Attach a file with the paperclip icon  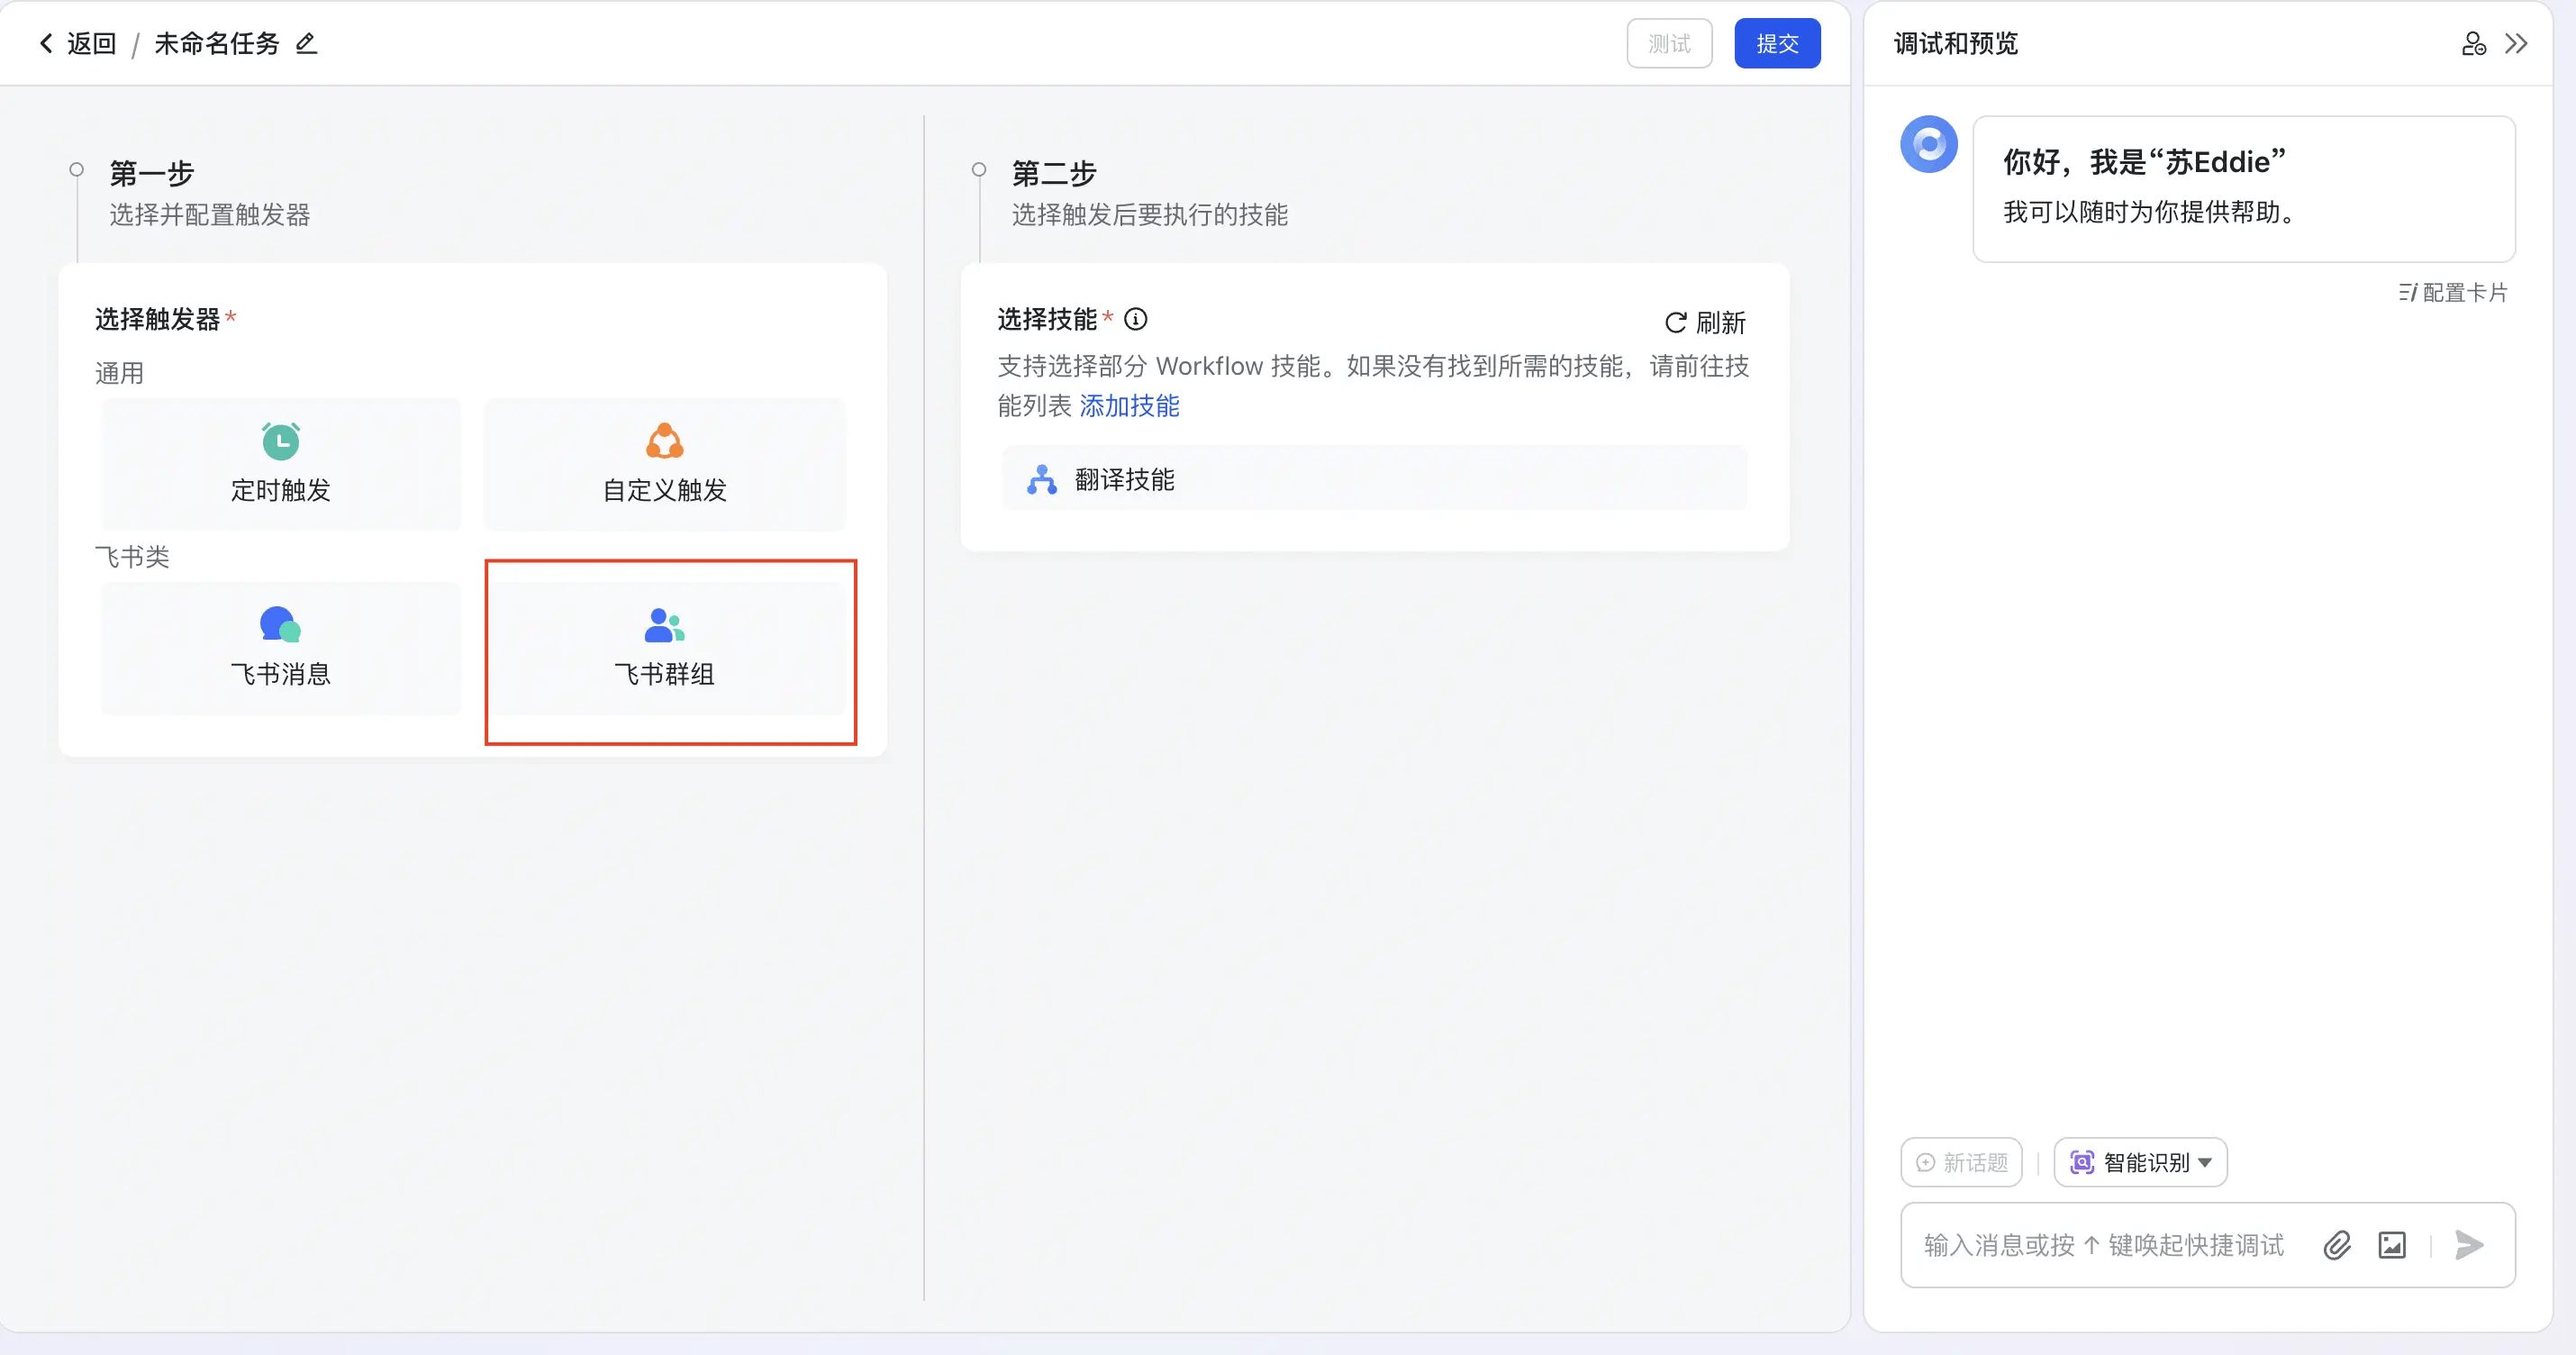tap(2337, 1245)
